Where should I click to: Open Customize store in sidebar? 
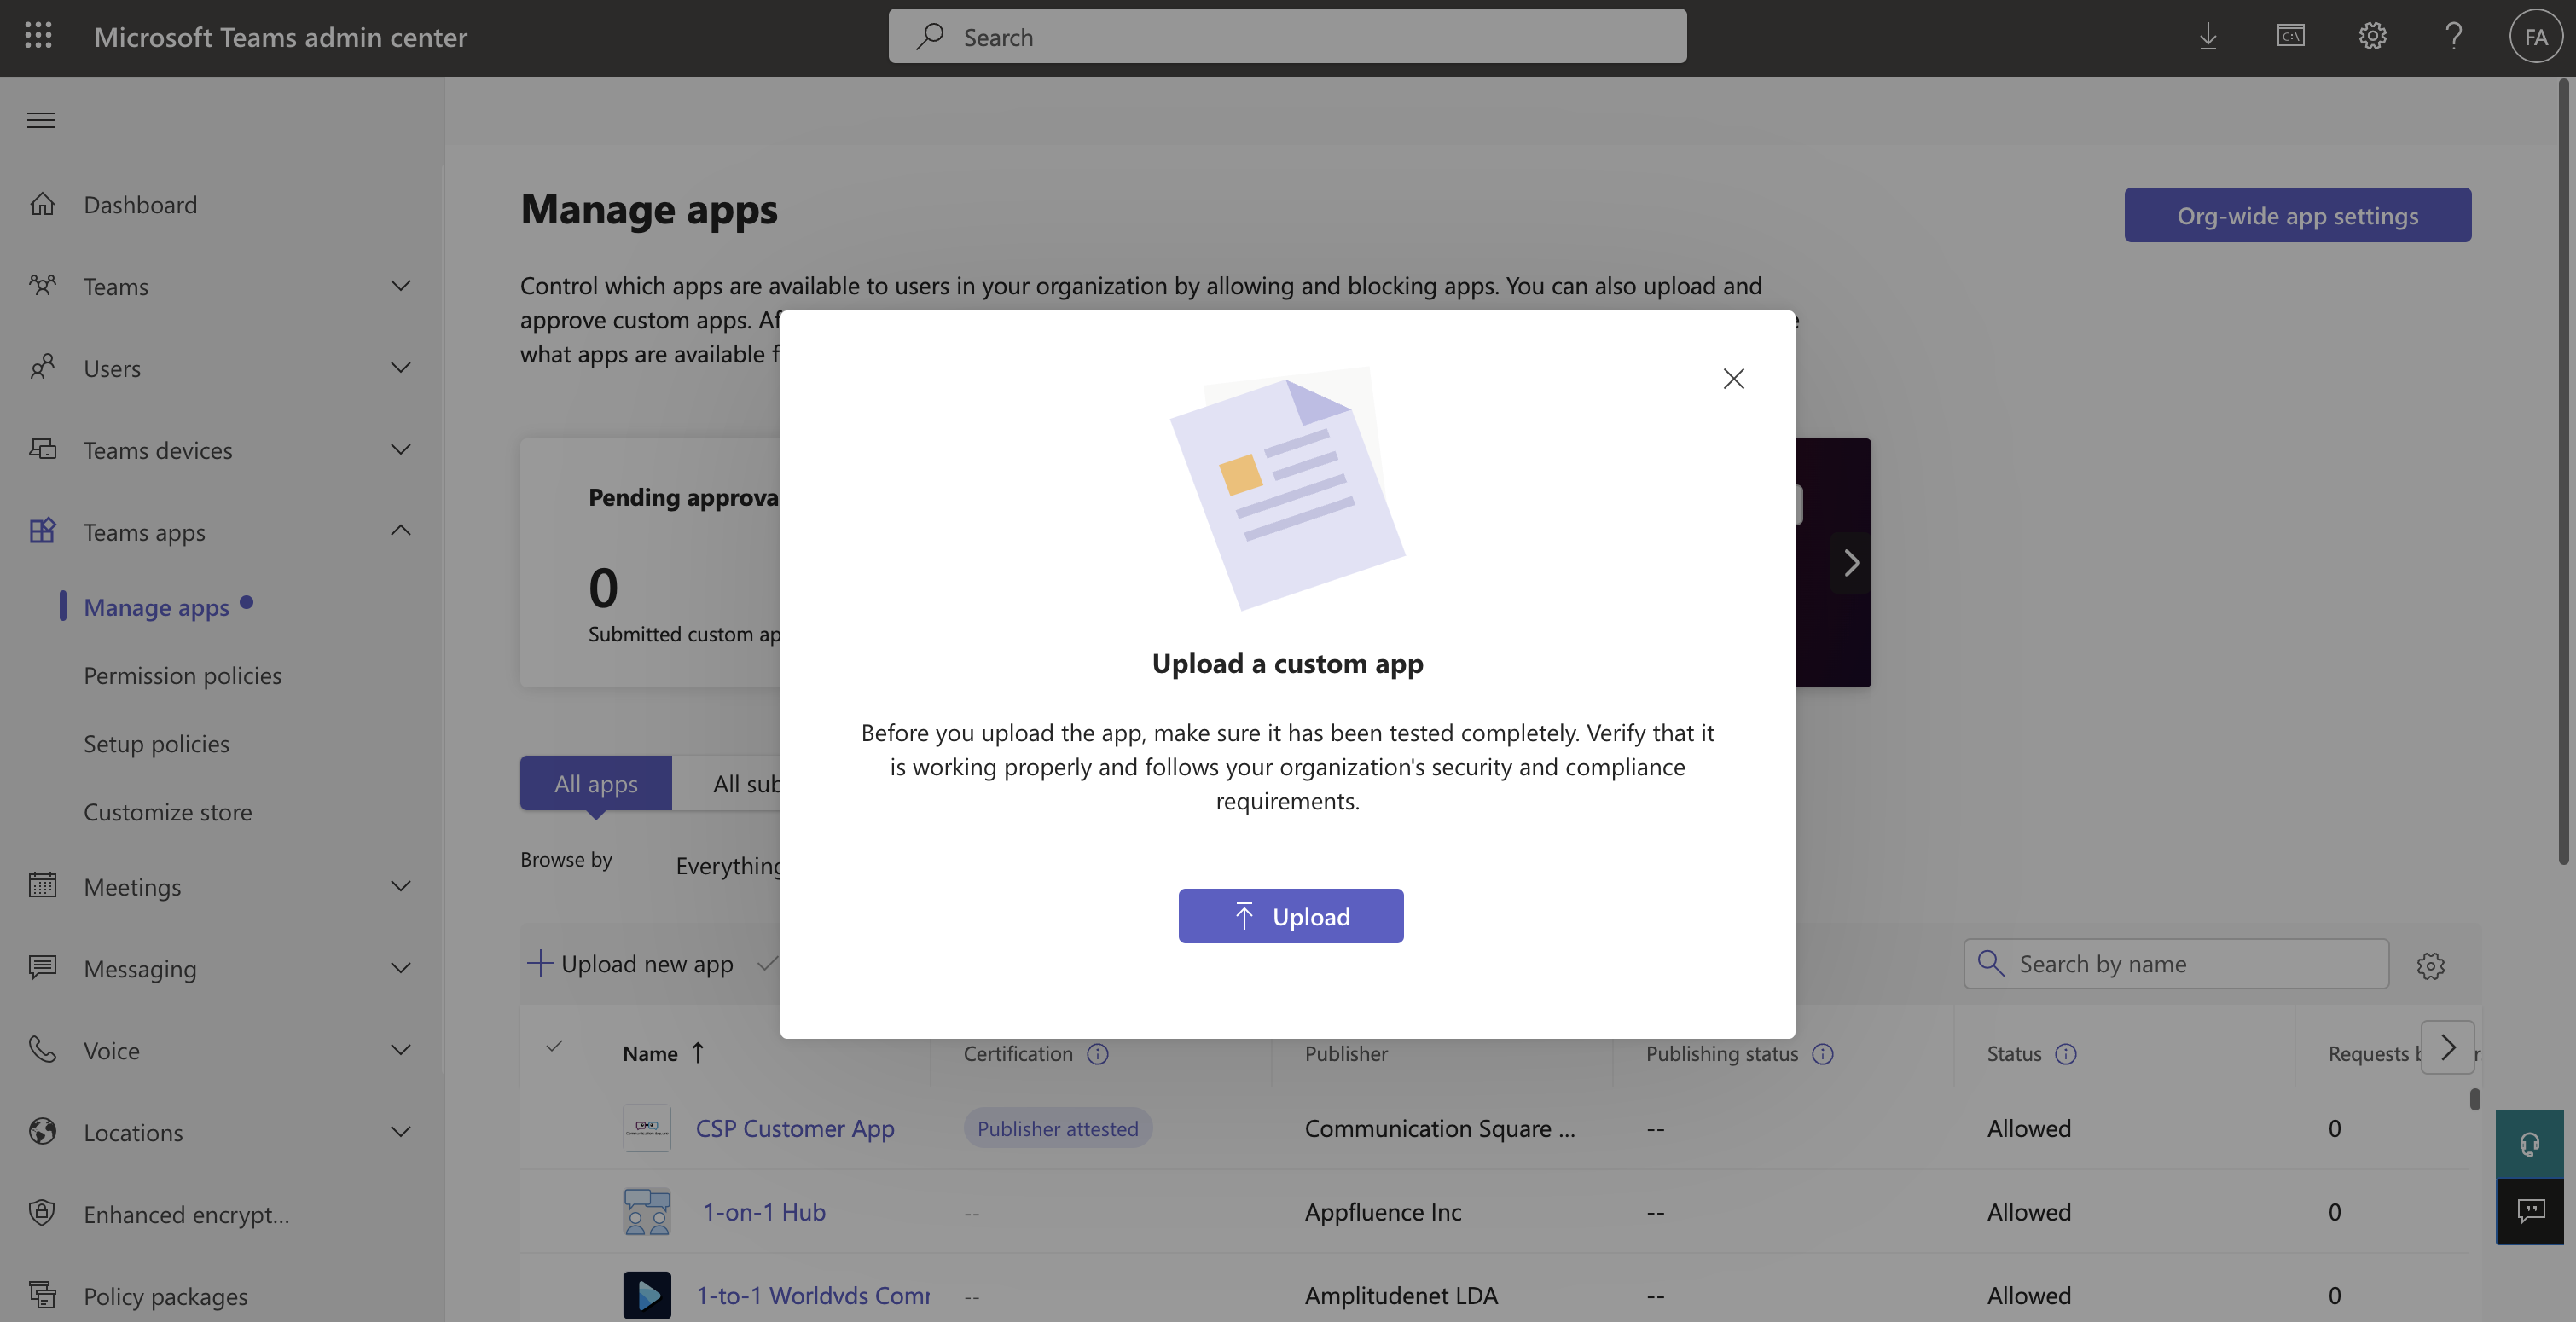pyautogui.click(x=167, y=812)
